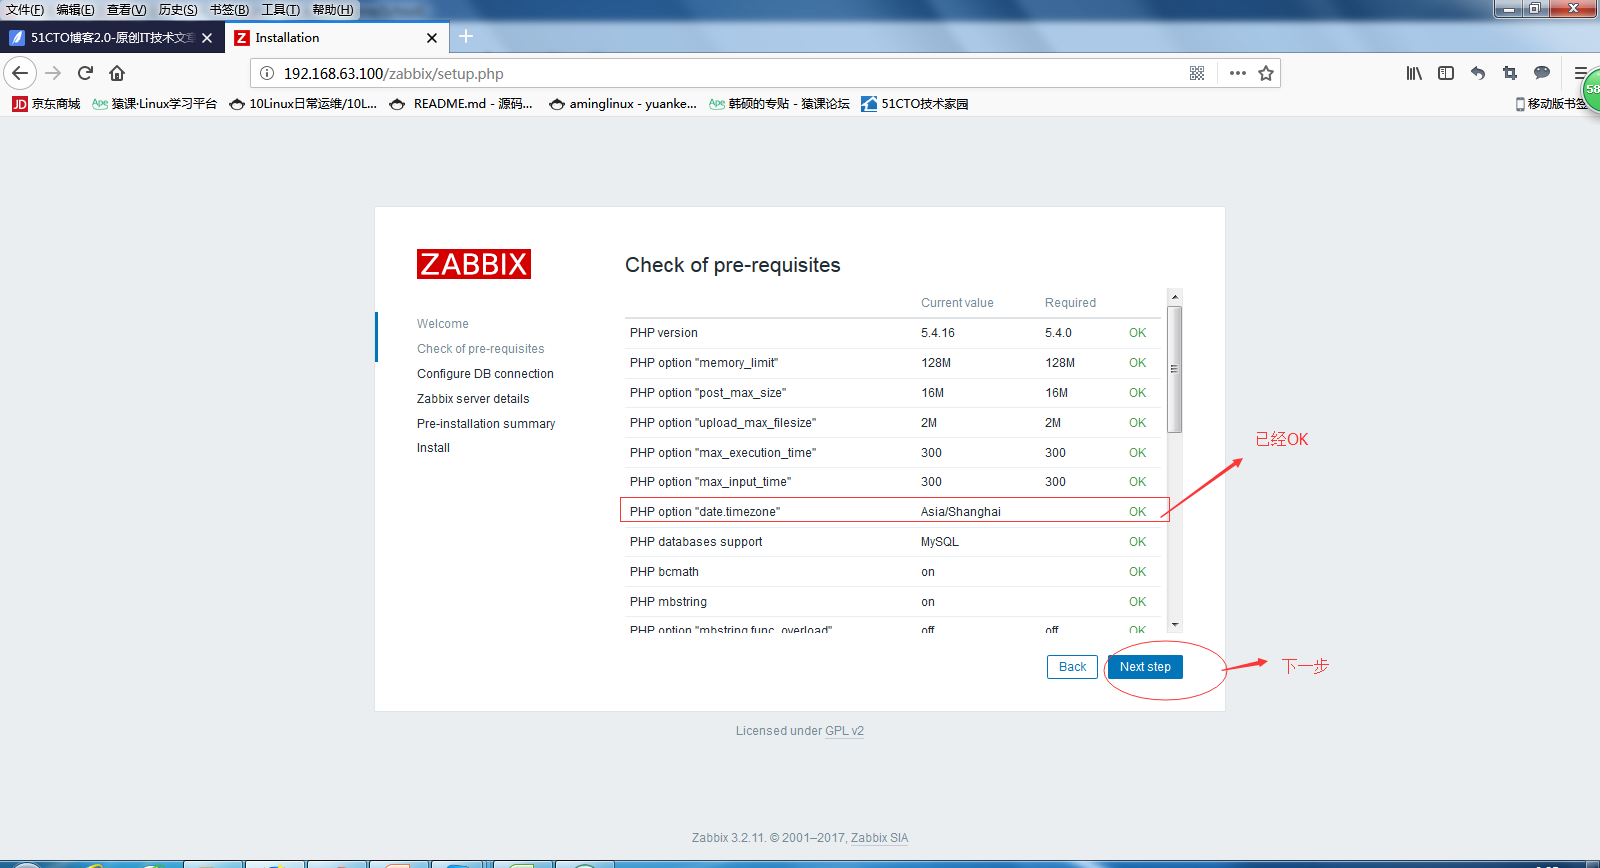The height and width of the screenshot is (868, 1600).
Task: Click the PHP option "date.timezone" row label
Action: pyautogui.click(x=705, y=512)
